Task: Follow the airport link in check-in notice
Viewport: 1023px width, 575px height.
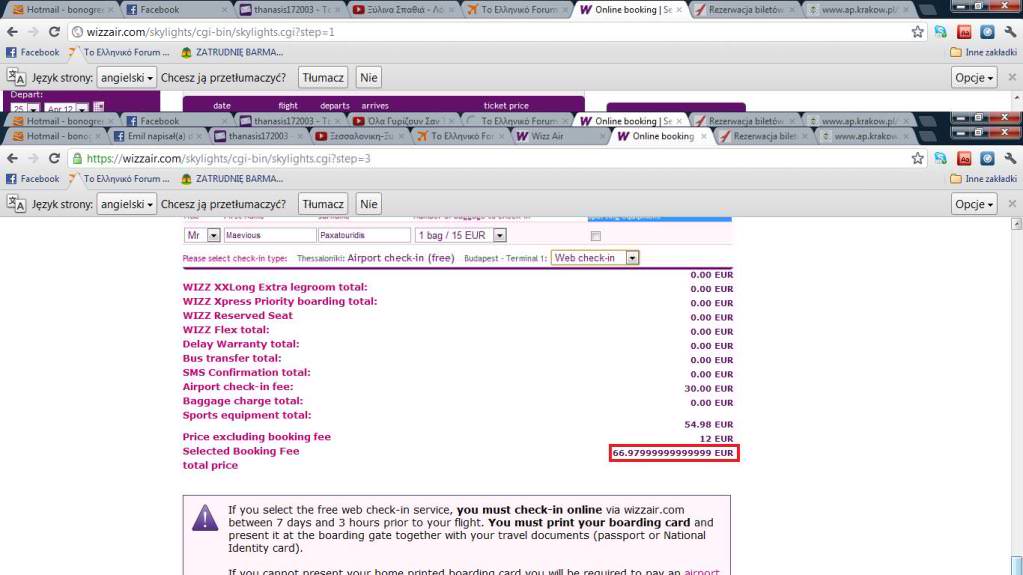Action: tap(701, 572)
